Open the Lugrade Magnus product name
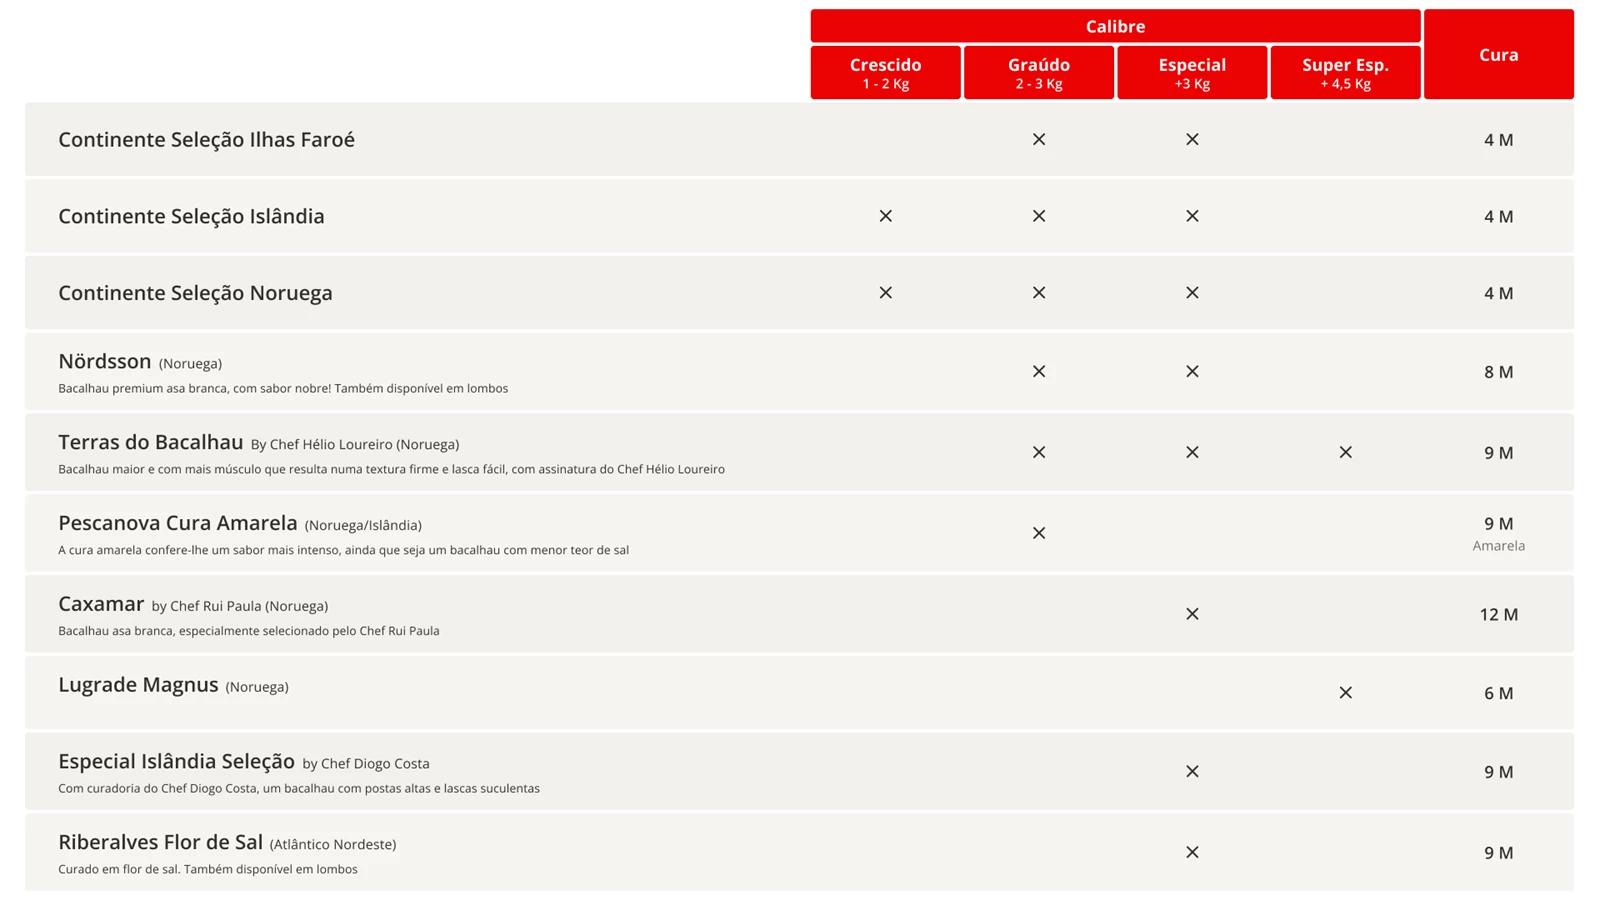Screen dimensions: 1600x900 [x=138, y=685]
